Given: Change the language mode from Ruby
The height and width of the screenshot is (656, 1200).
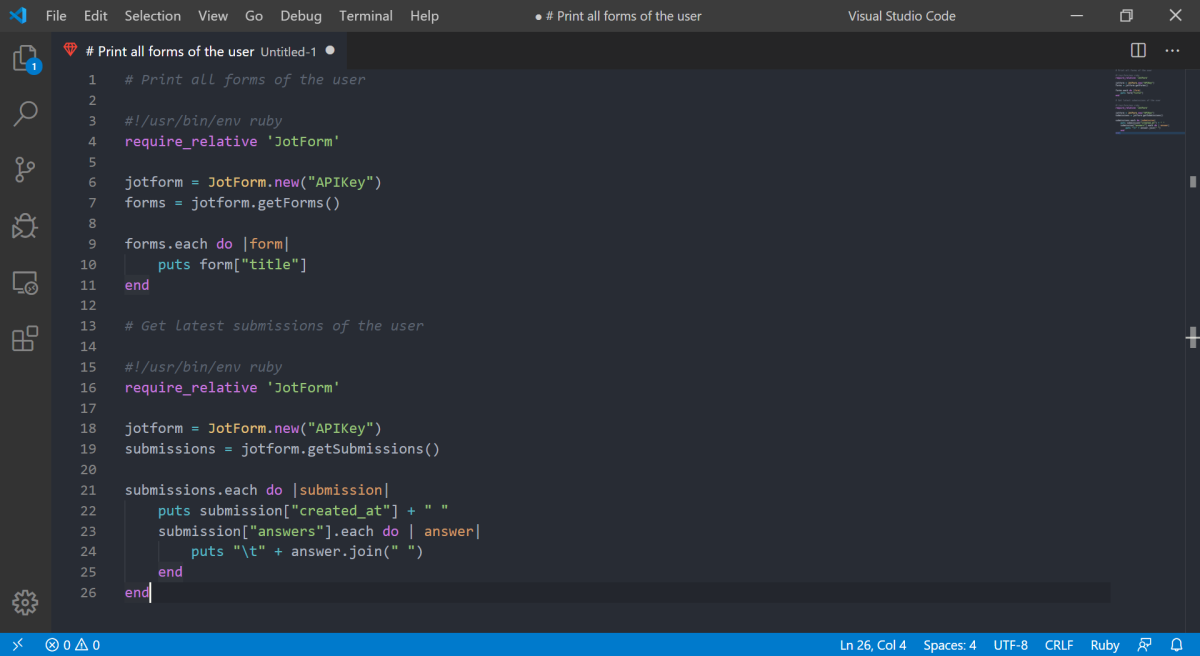Looking at the screenshot, I should click(x=1104, y=645).
